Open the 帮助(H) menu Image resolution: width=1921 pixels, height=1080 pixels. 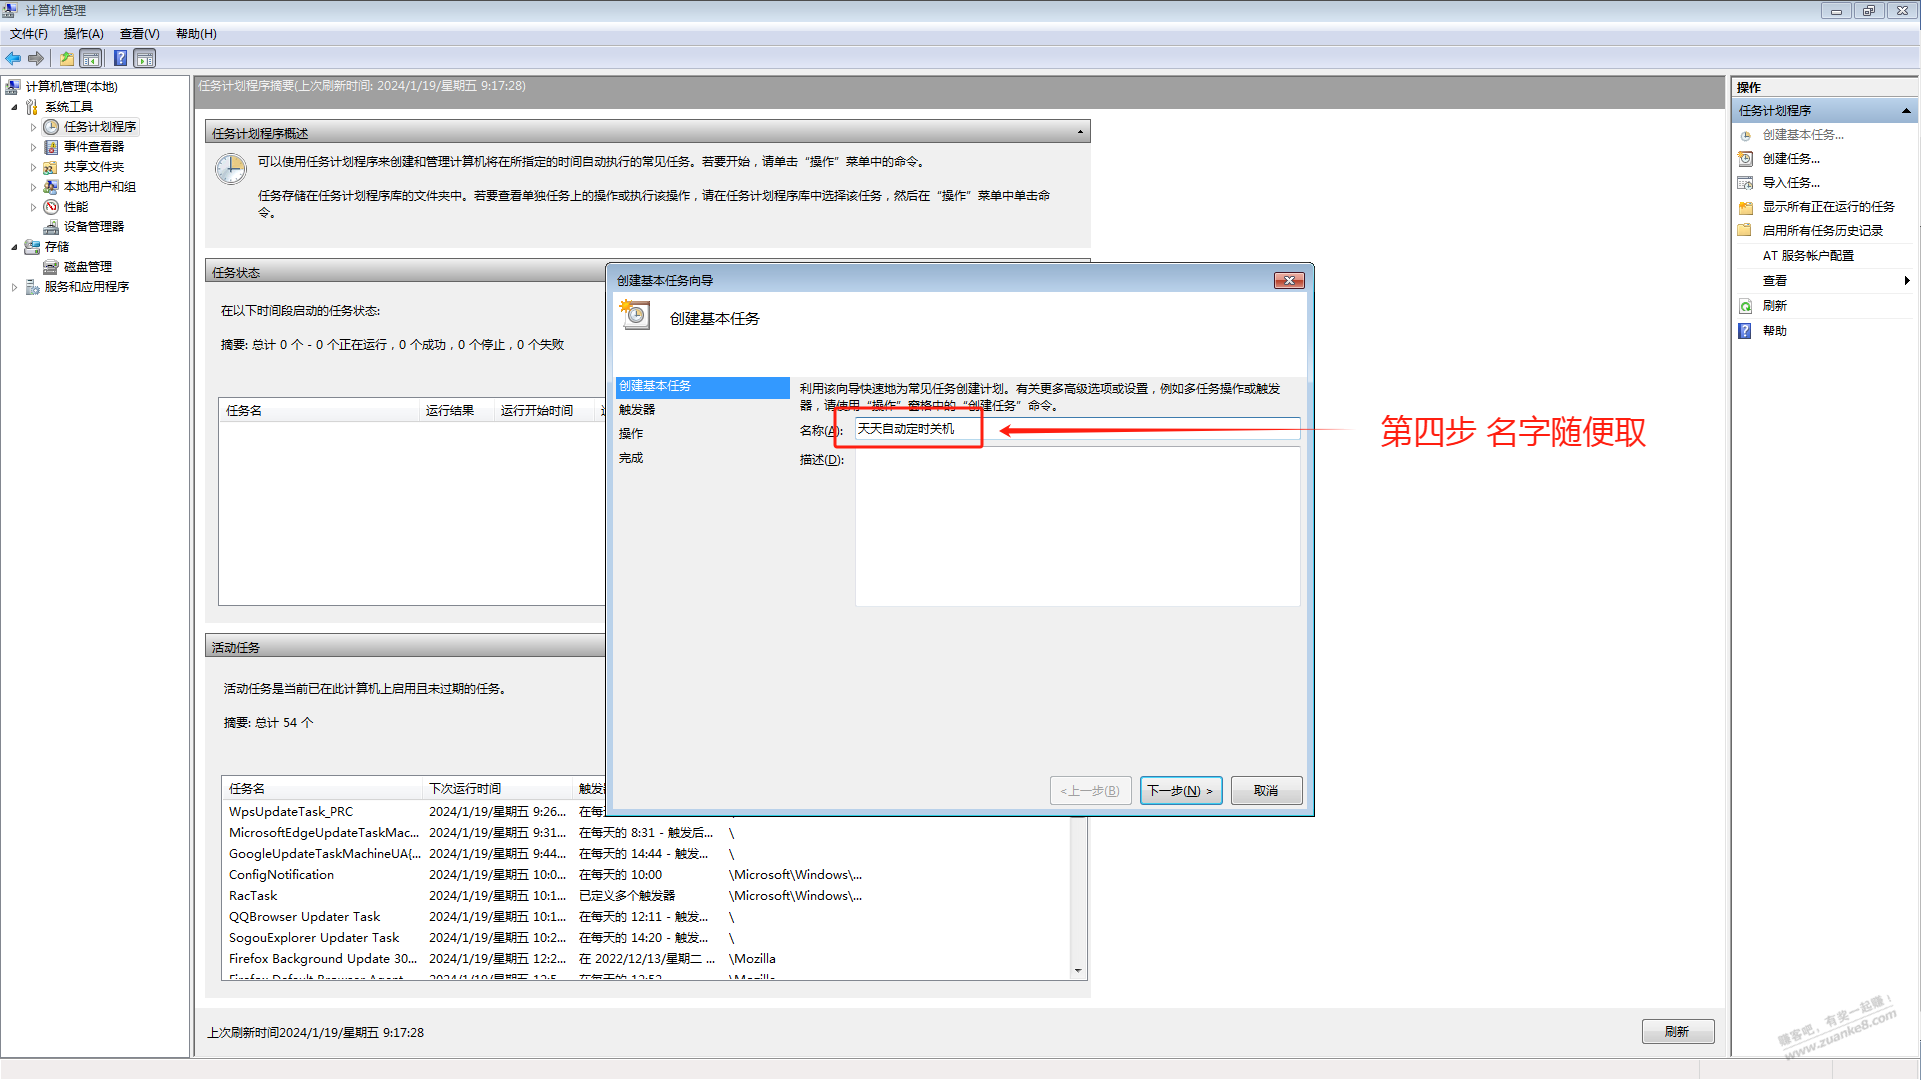(x=196, y=34)
